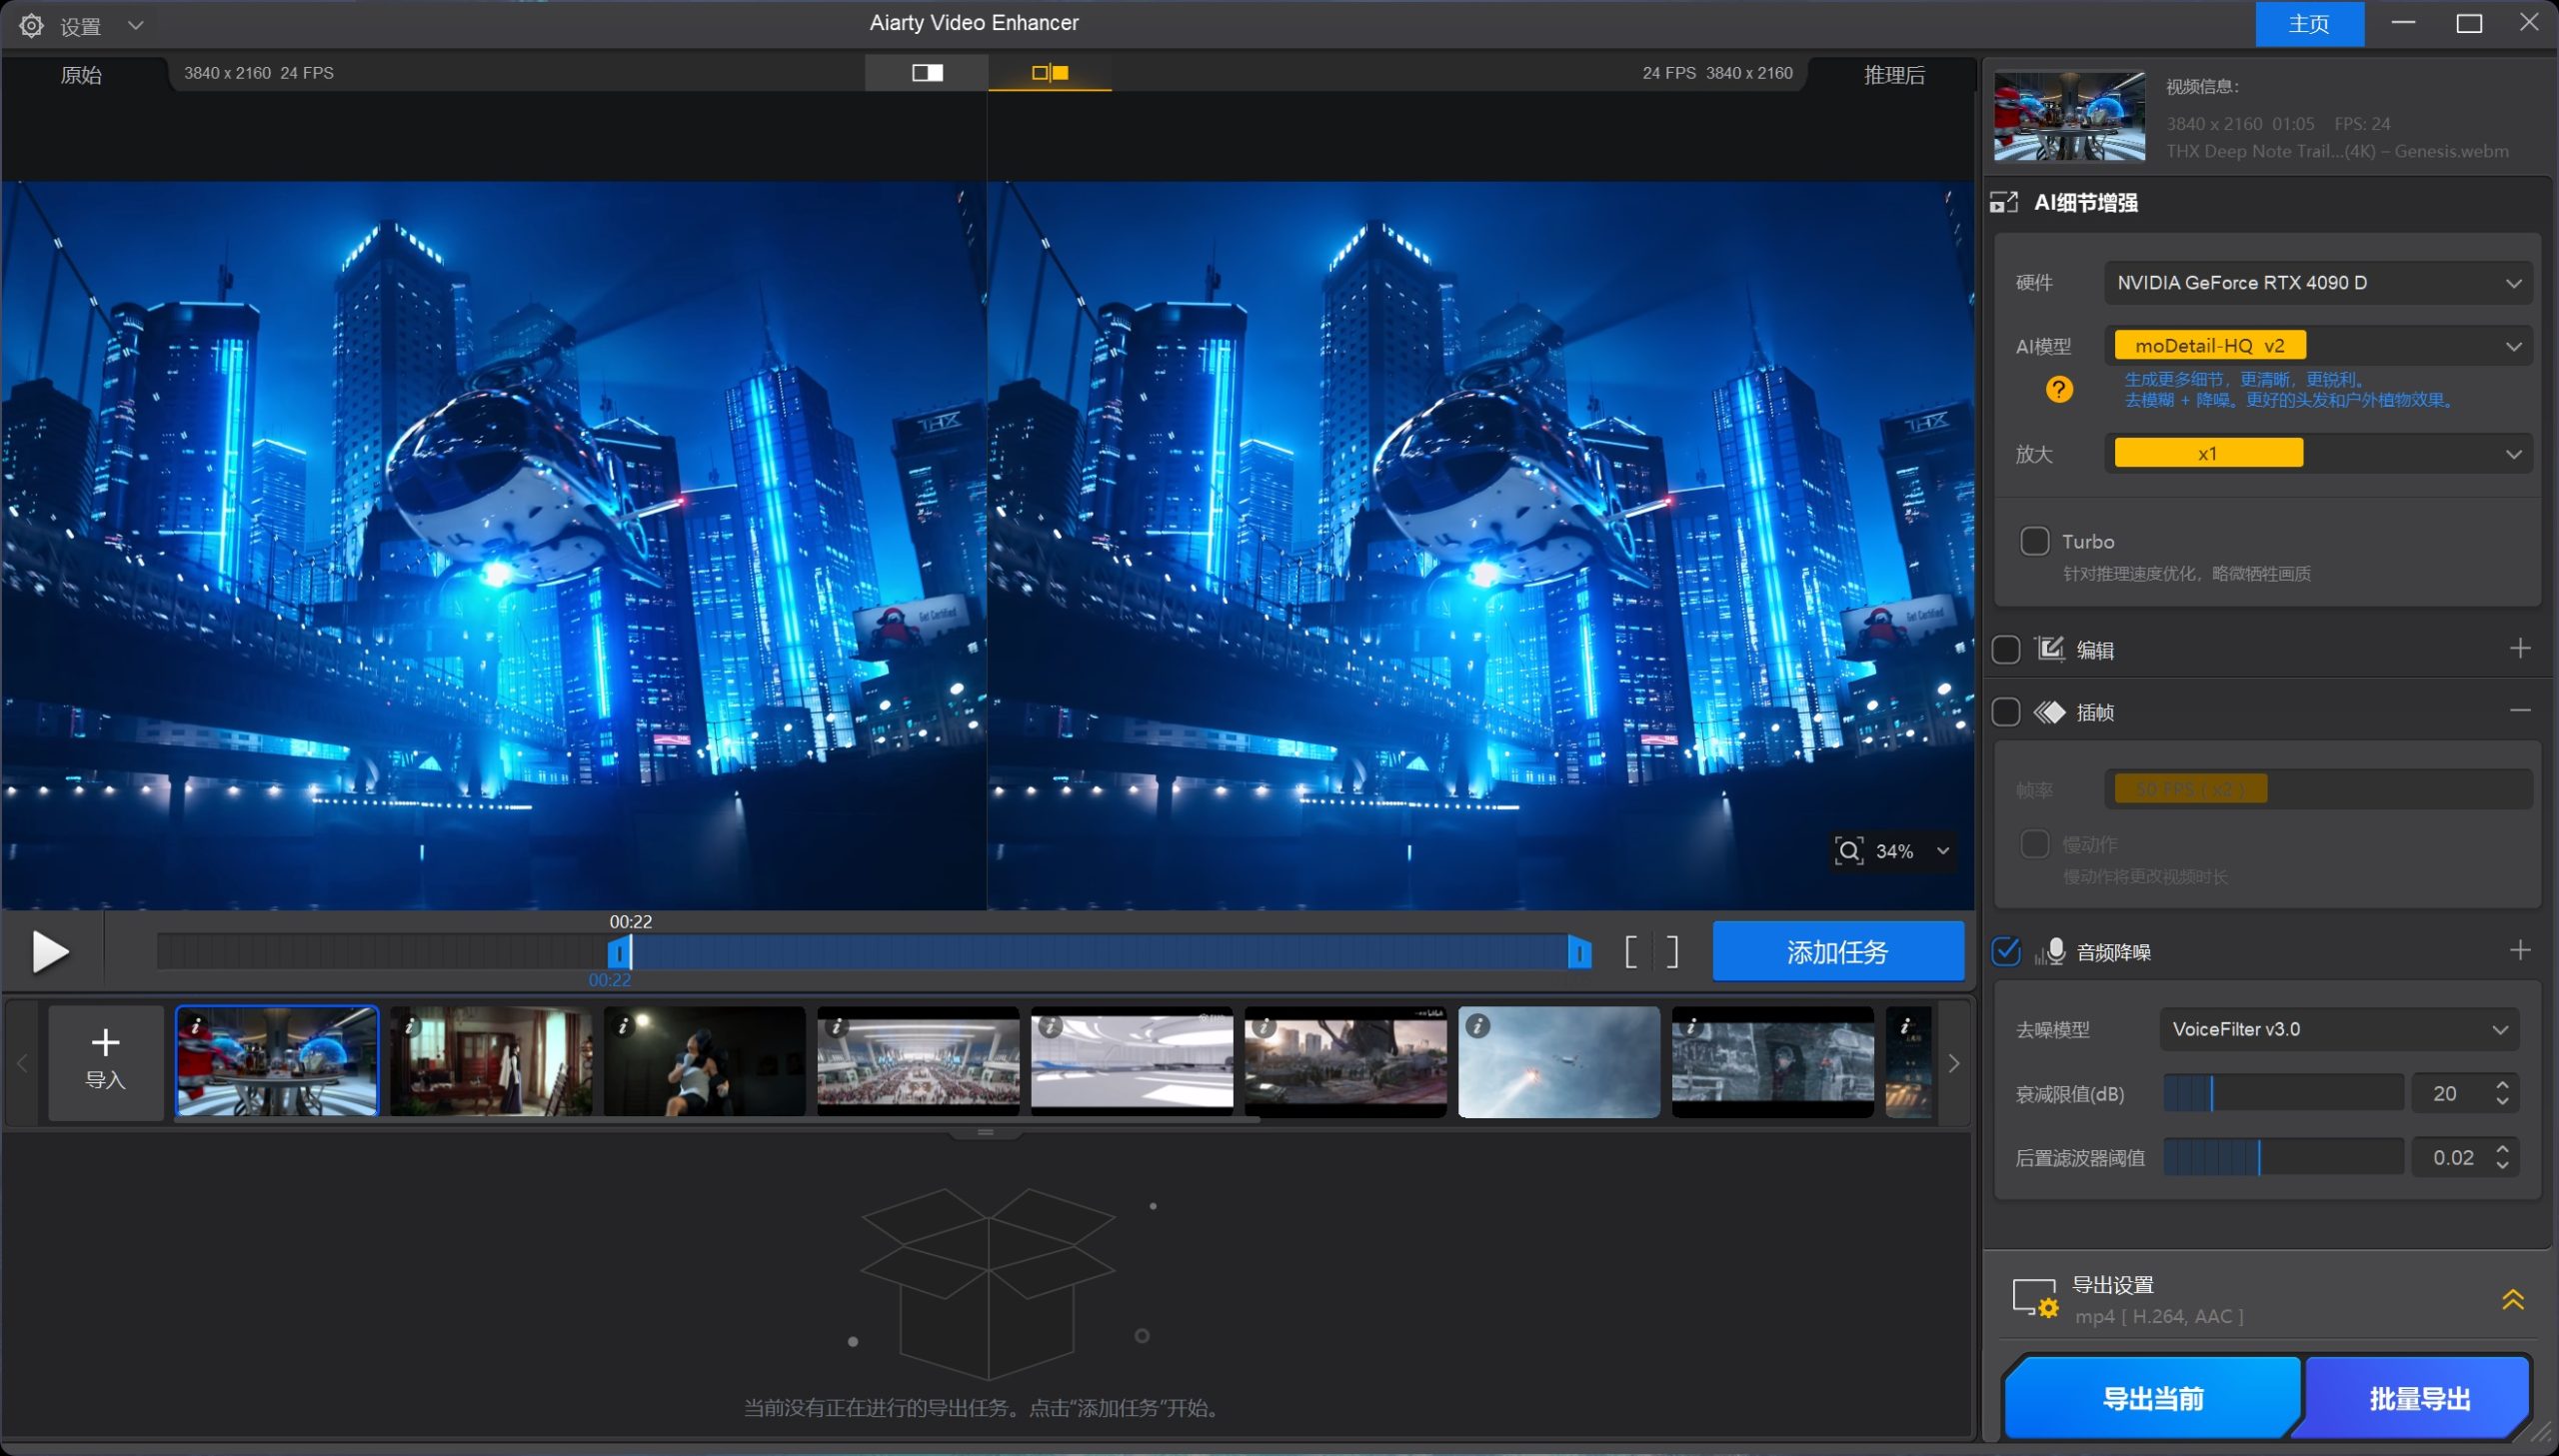The height and width of the screenshot is (1456, 2559).
Task: Toggle the 慢动作 slow motion checkbox
Action: click(x=2034, y=844)
